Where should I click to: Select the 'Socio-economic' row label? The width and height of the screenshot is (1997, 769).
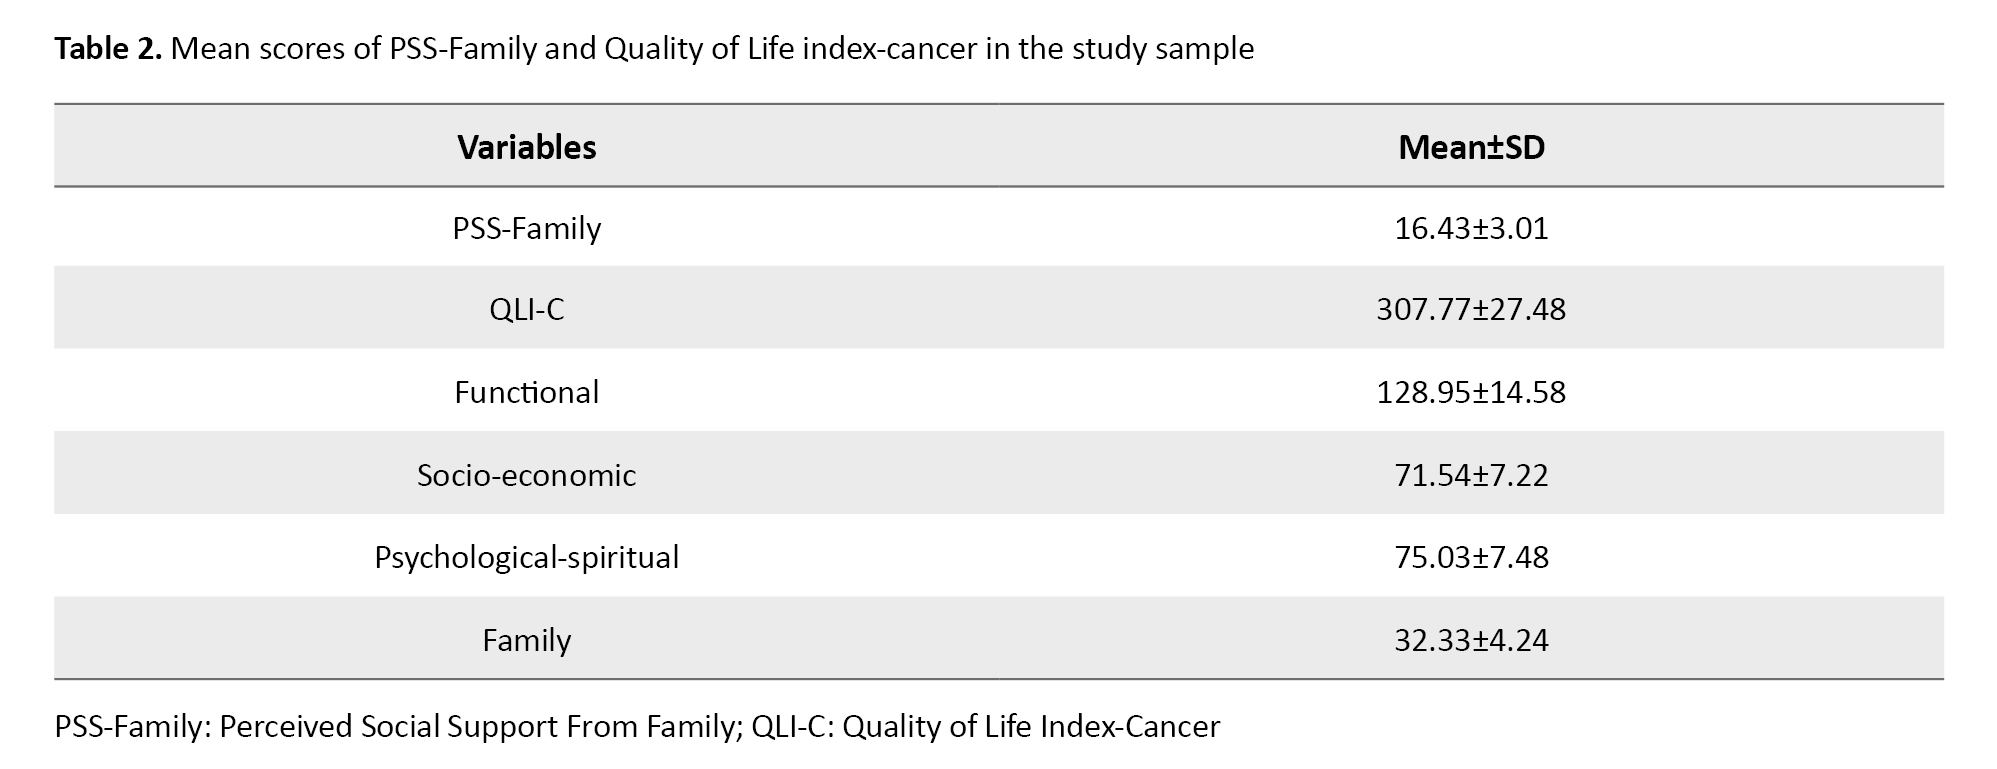(x=527, y=474)
